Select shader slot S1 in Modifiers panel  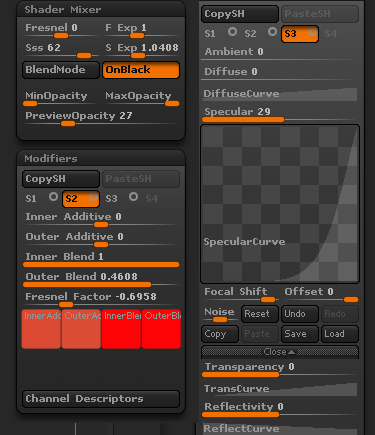(x=41, y=199)
